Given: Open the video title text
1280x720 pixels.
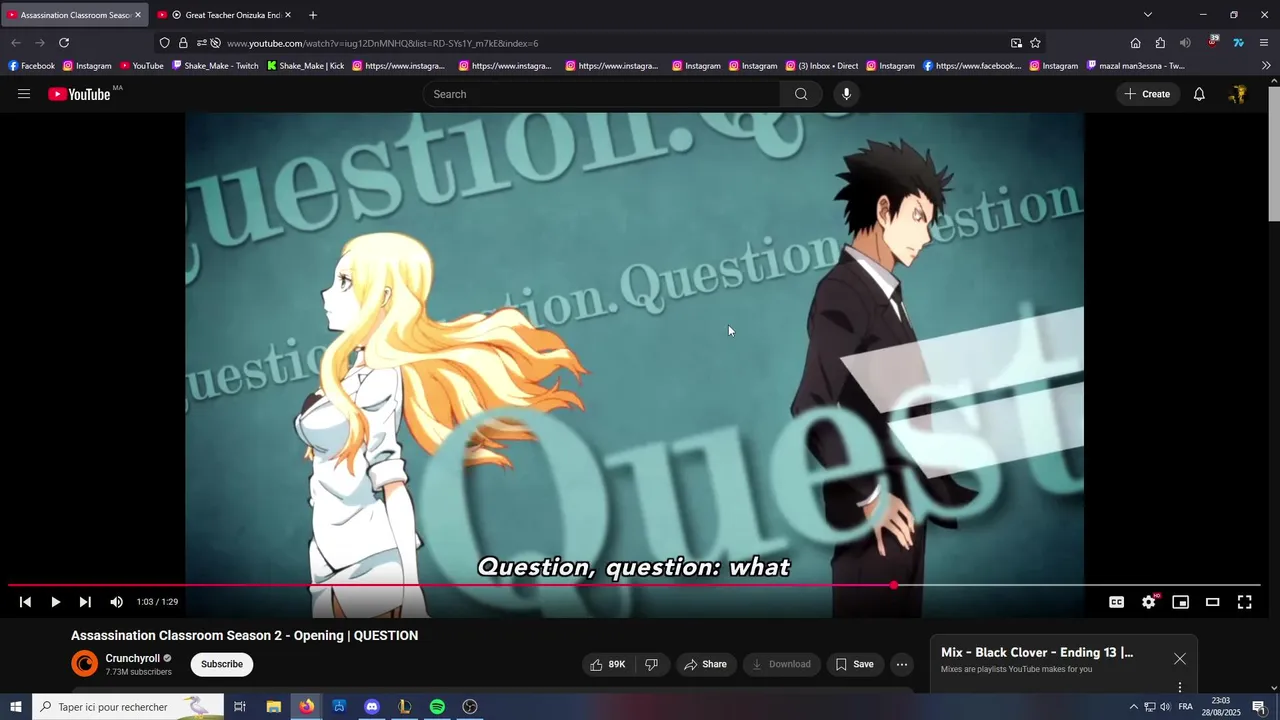Looking at the screenshot, I should [x=244, y=636].
